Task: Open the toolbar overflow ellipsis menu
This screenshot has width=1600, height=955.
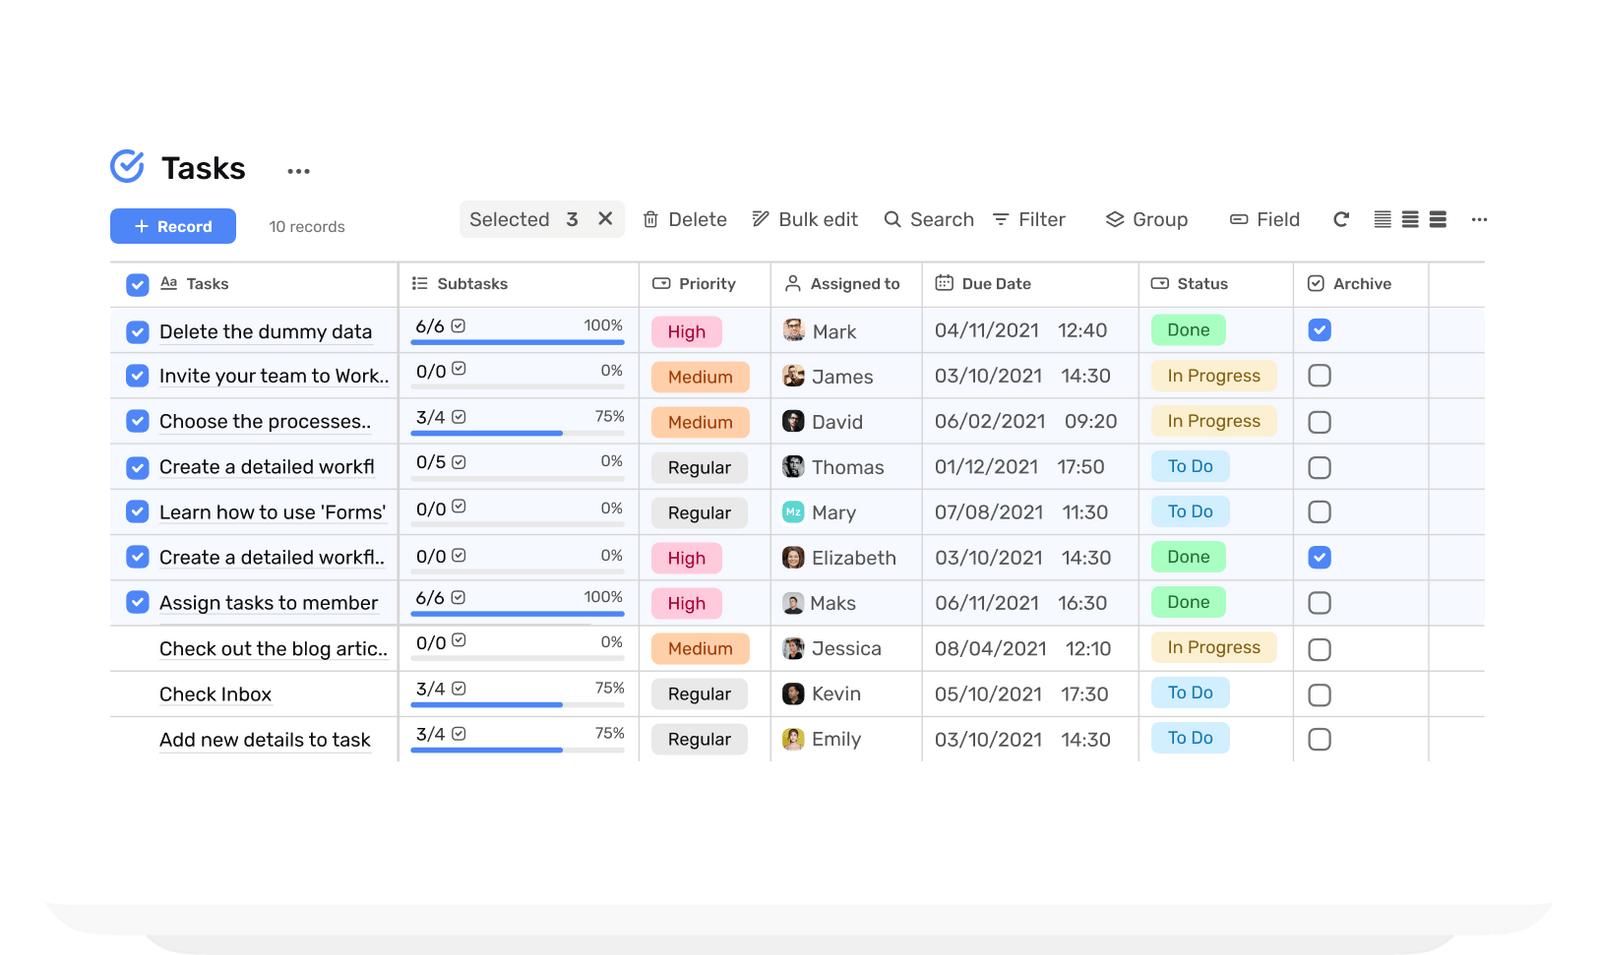Action: pos(1479,220)
